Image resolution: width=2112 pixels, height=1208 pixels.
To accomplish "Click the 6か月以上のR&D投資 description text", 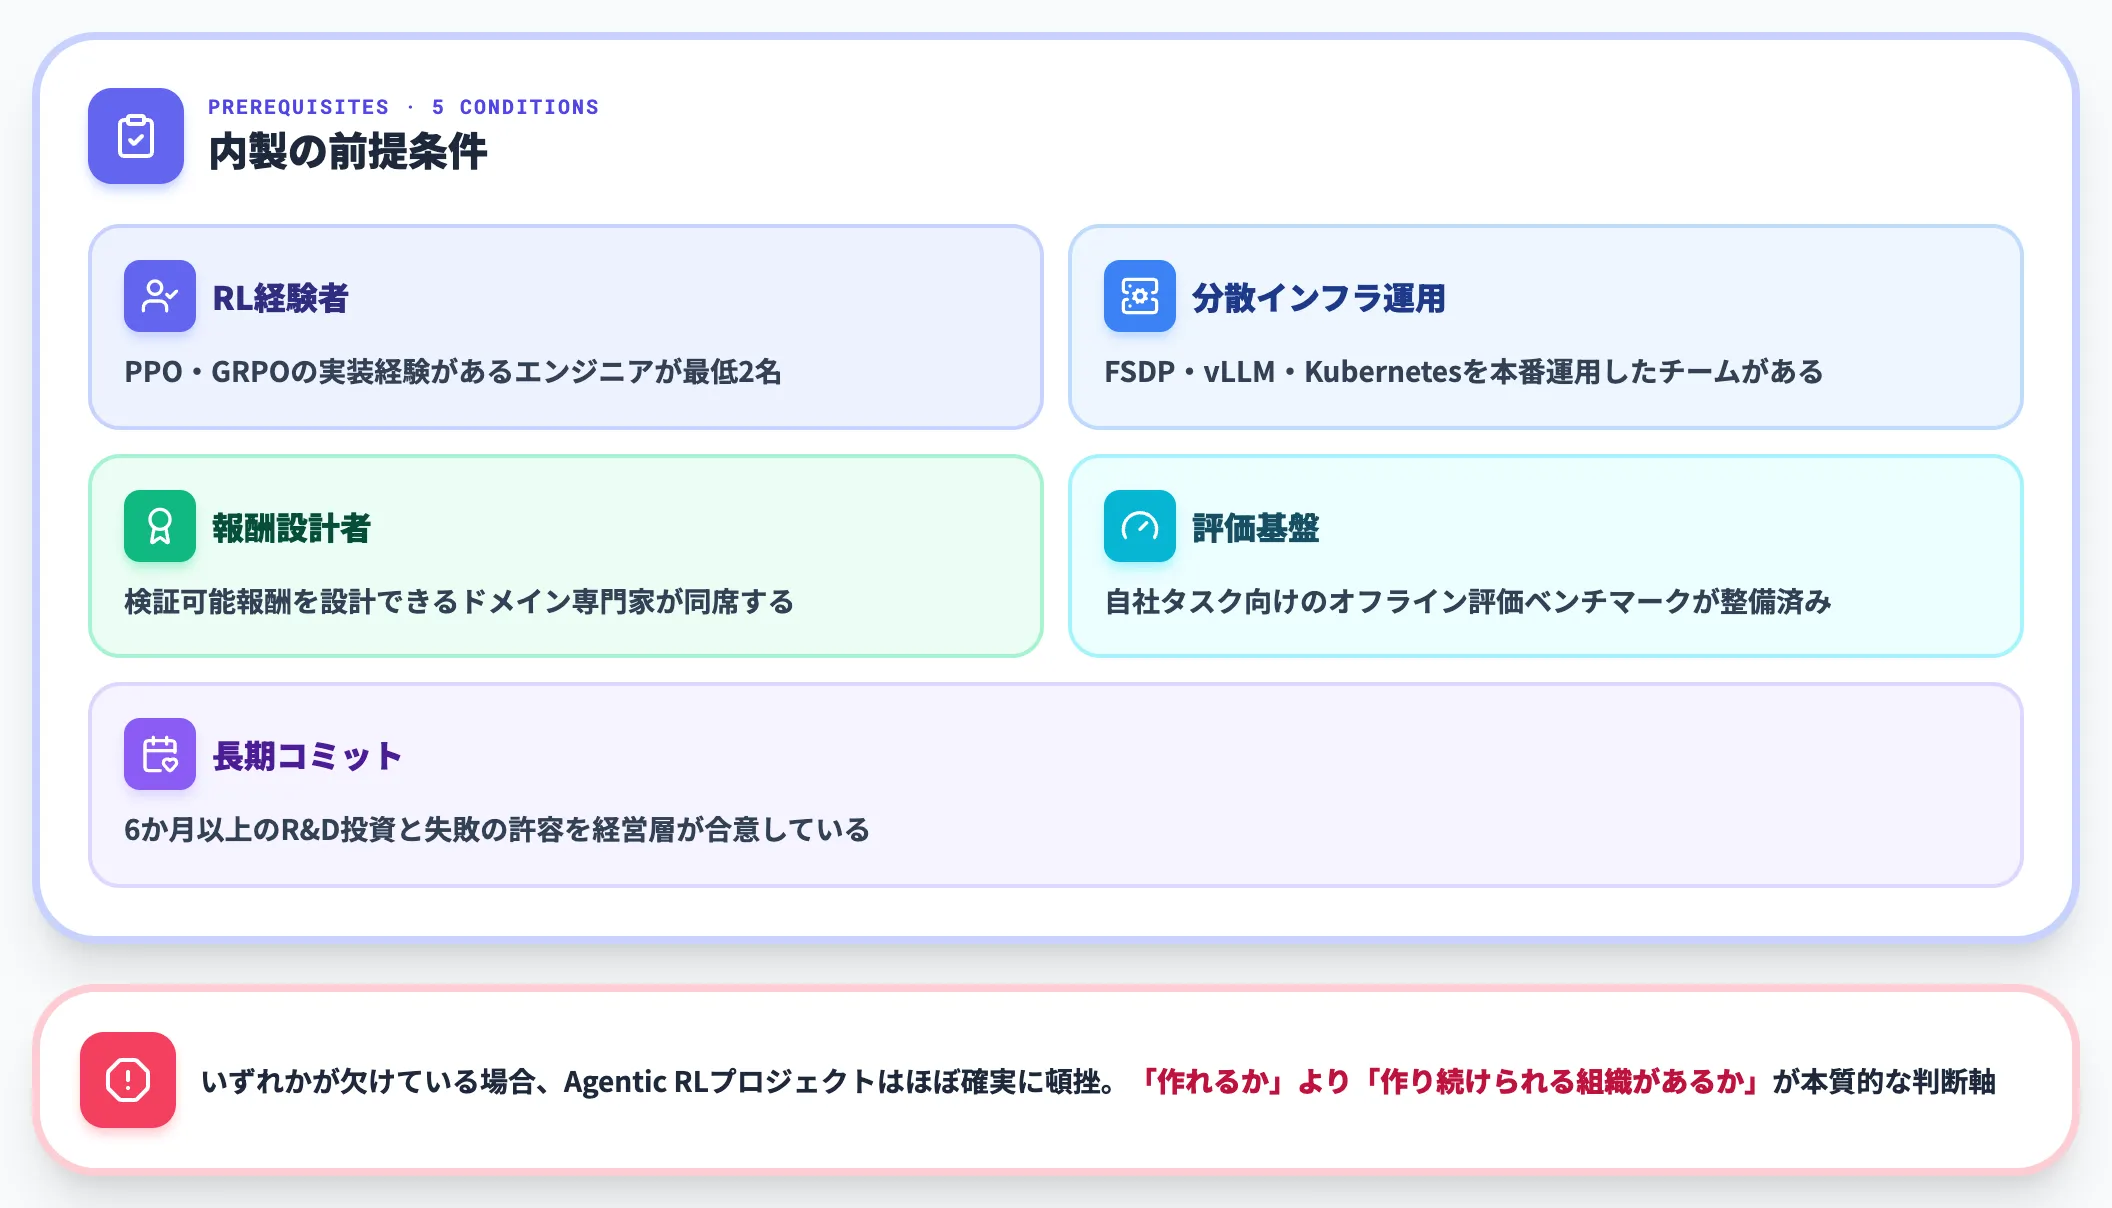I will point(497,830).
